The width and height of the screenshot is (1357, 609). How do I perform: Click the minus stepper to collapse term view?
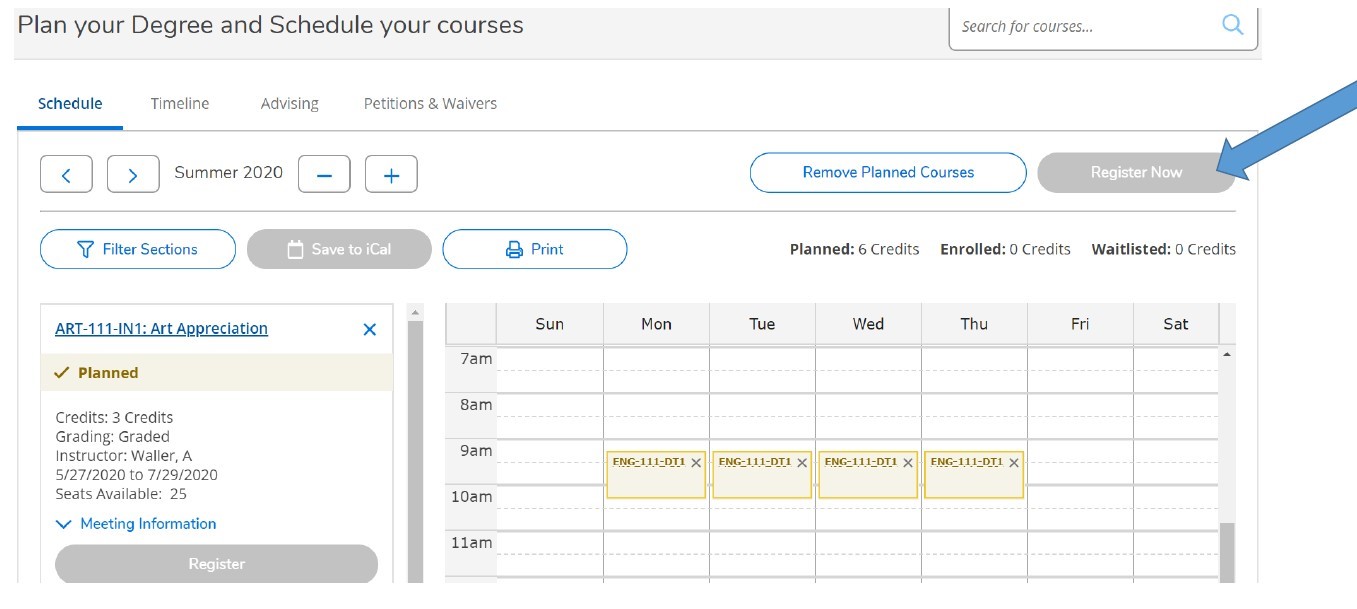coord(324,173)
